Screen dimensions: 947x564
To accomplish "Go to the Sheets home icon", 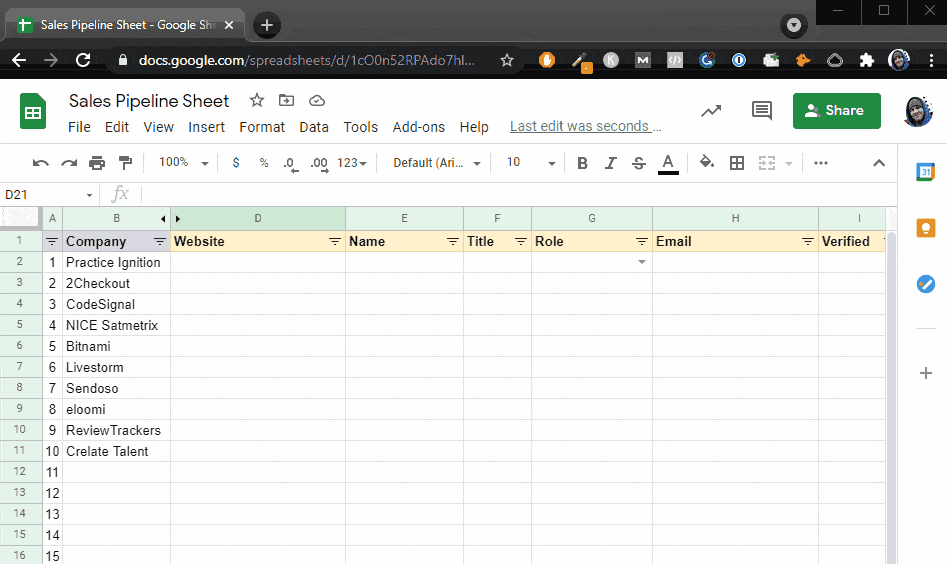I will (33, 111).
